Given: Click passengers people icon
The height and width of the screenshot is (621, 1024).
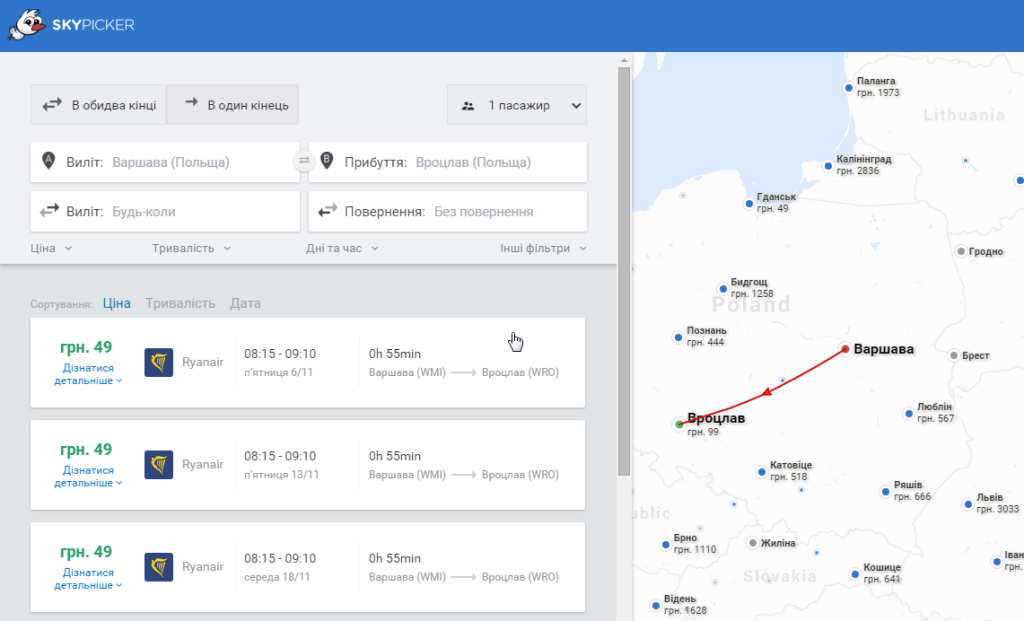Looking at the screenshot, I should point(468,105).
